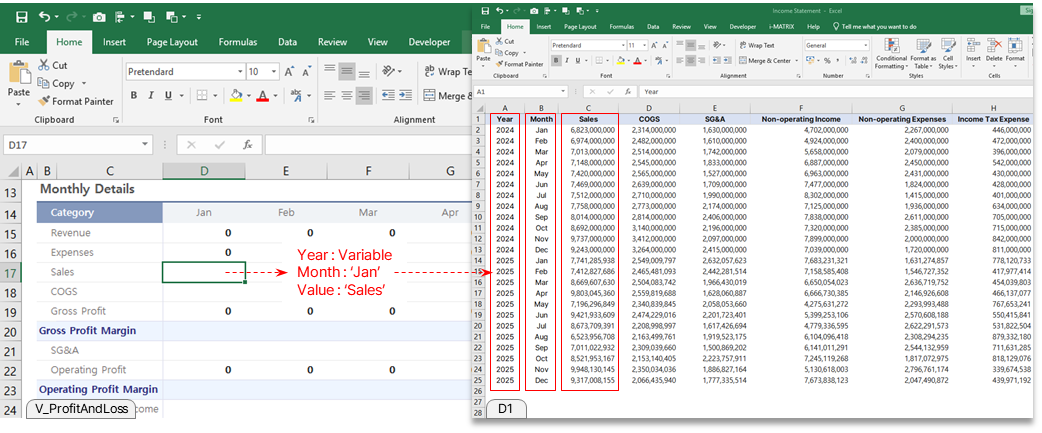Click the Tell me what you want to do box

click(x=878, y=26)
